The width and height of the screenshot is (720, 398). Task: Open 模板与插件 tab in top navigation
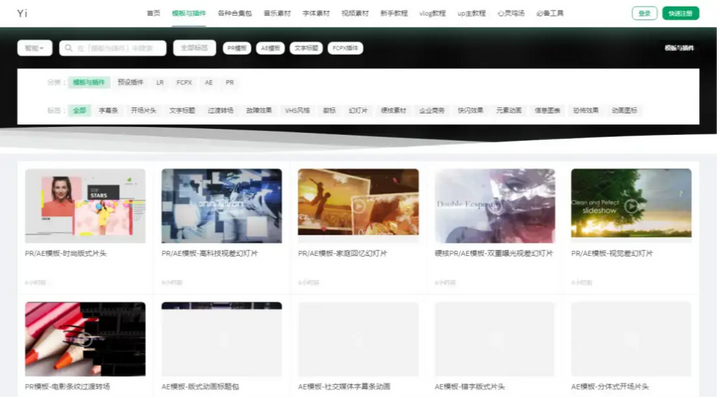pos(189,13)
